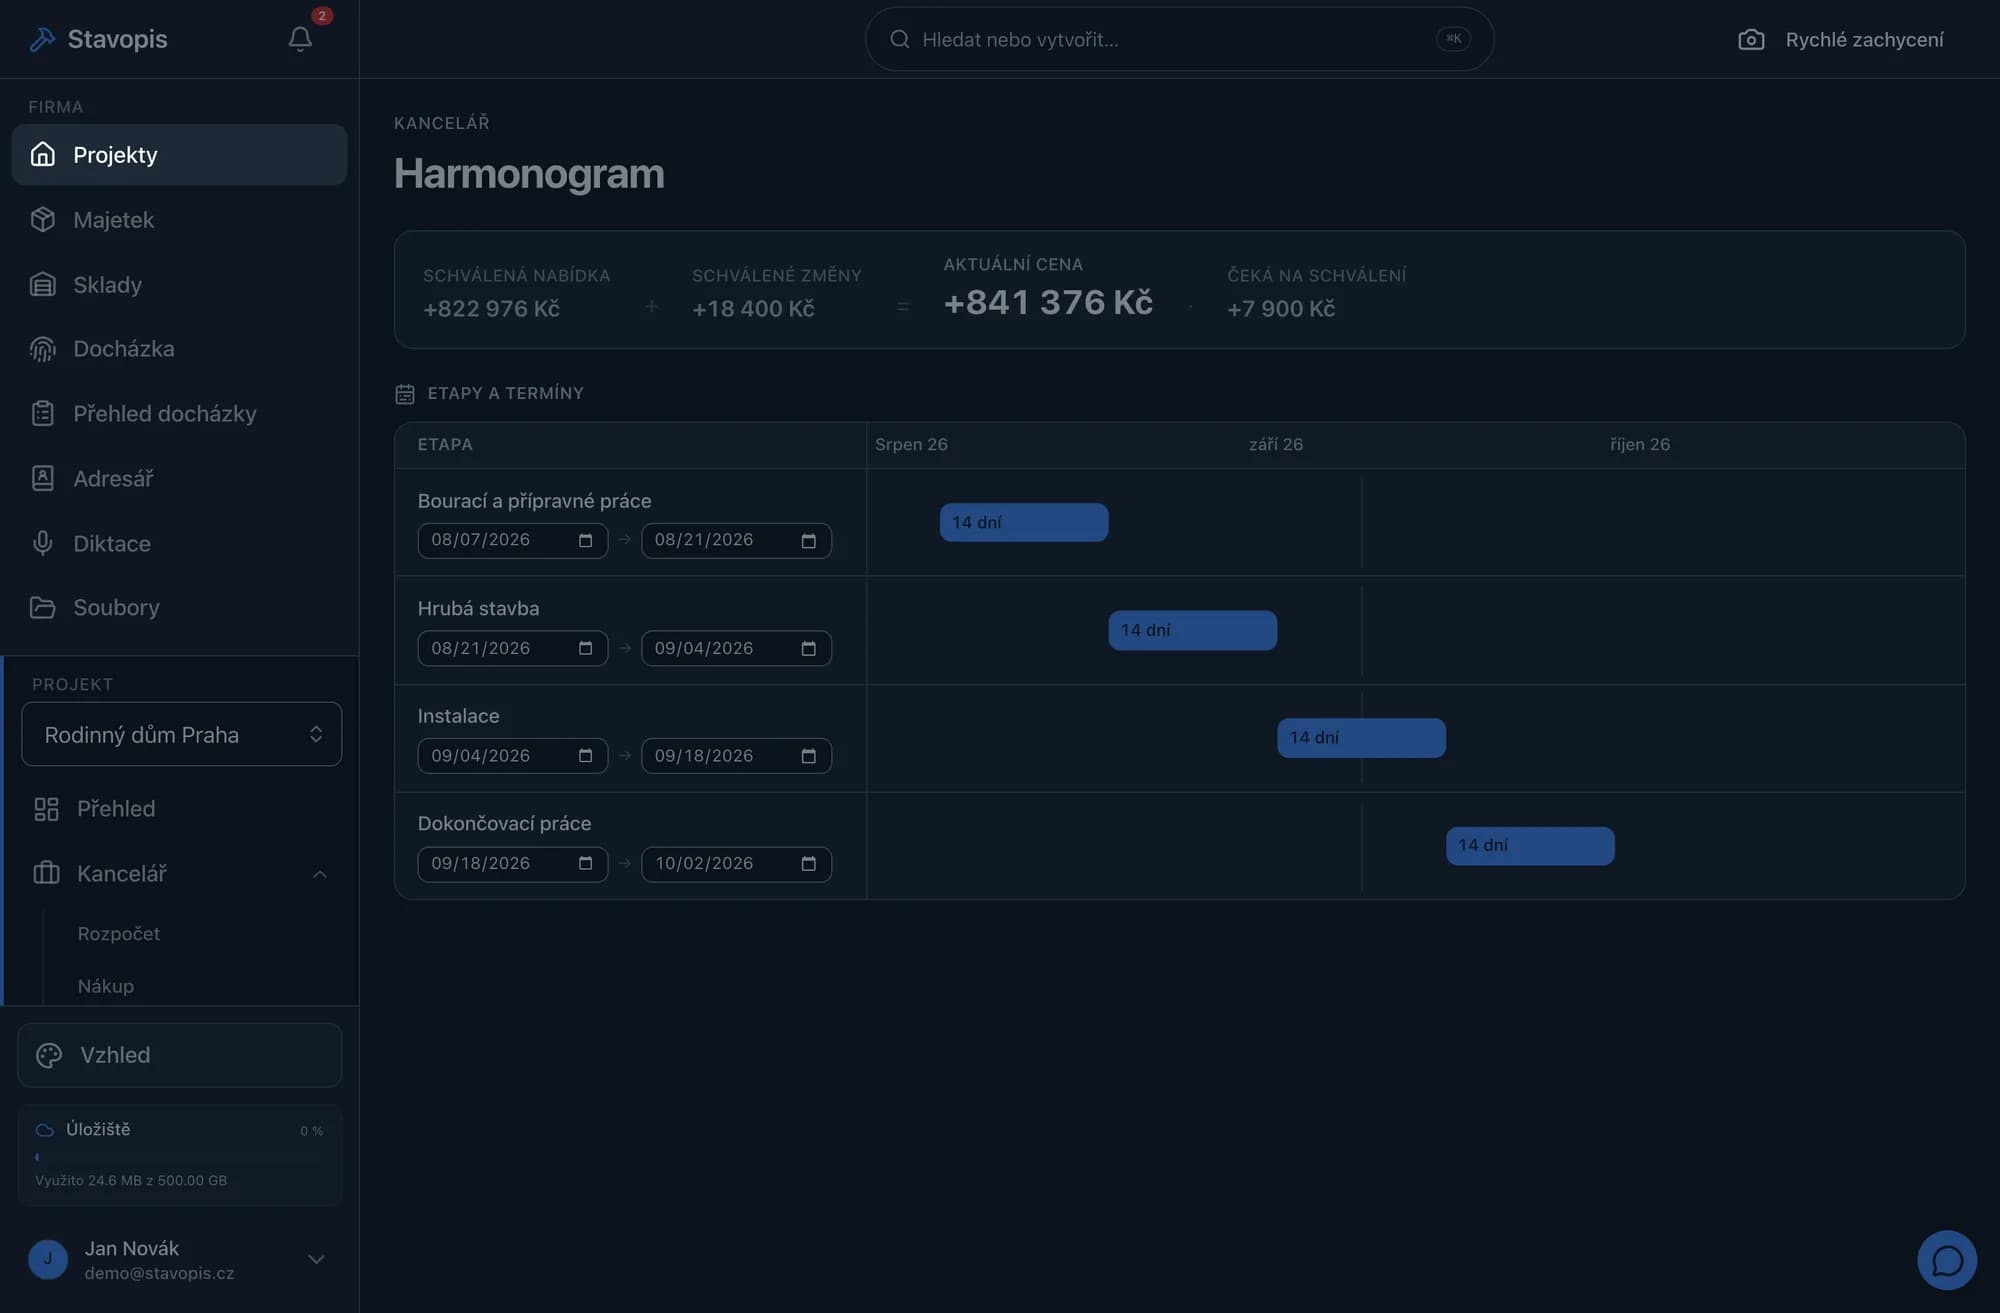Click the Etapy a termíny calendar icon
The width and height of the screenshot is (2000, 1313).
[x=405, y=394]
